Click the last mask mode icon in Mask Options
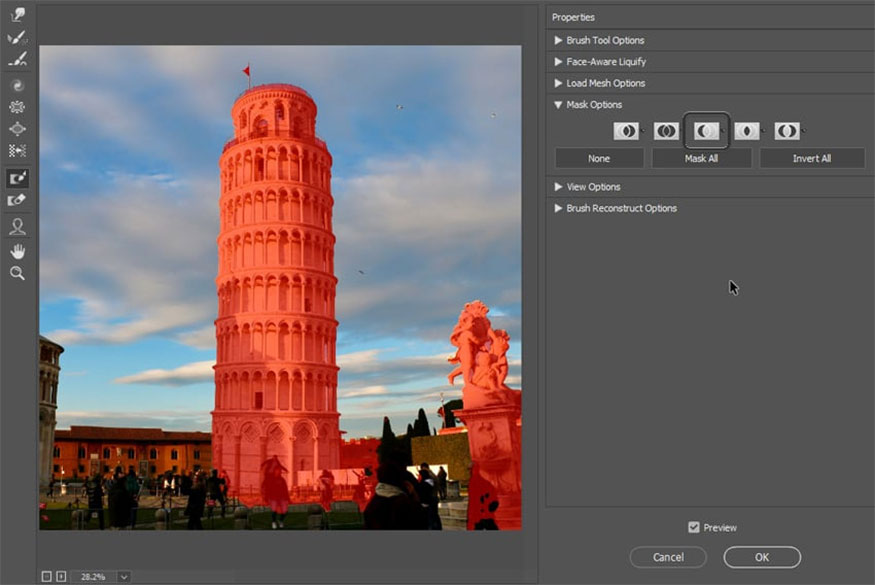875x585 pixels. [787, 131]
